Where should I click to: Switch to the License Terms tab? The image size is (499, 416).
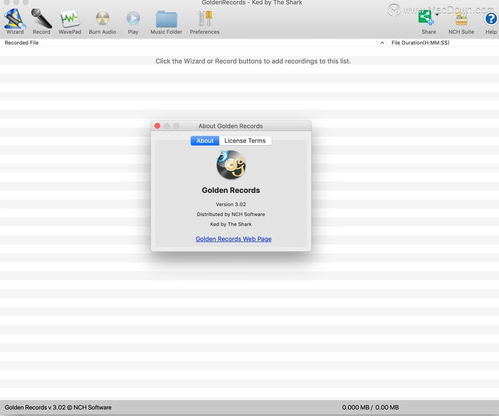point(245,141)
